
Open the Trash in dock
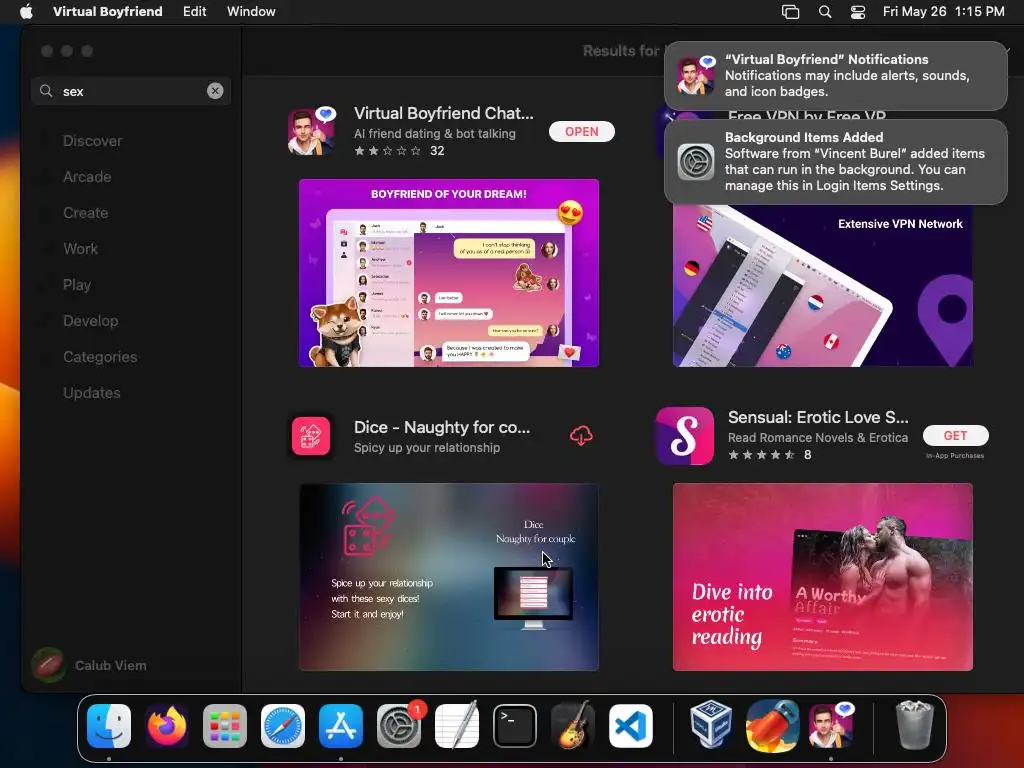914,726
